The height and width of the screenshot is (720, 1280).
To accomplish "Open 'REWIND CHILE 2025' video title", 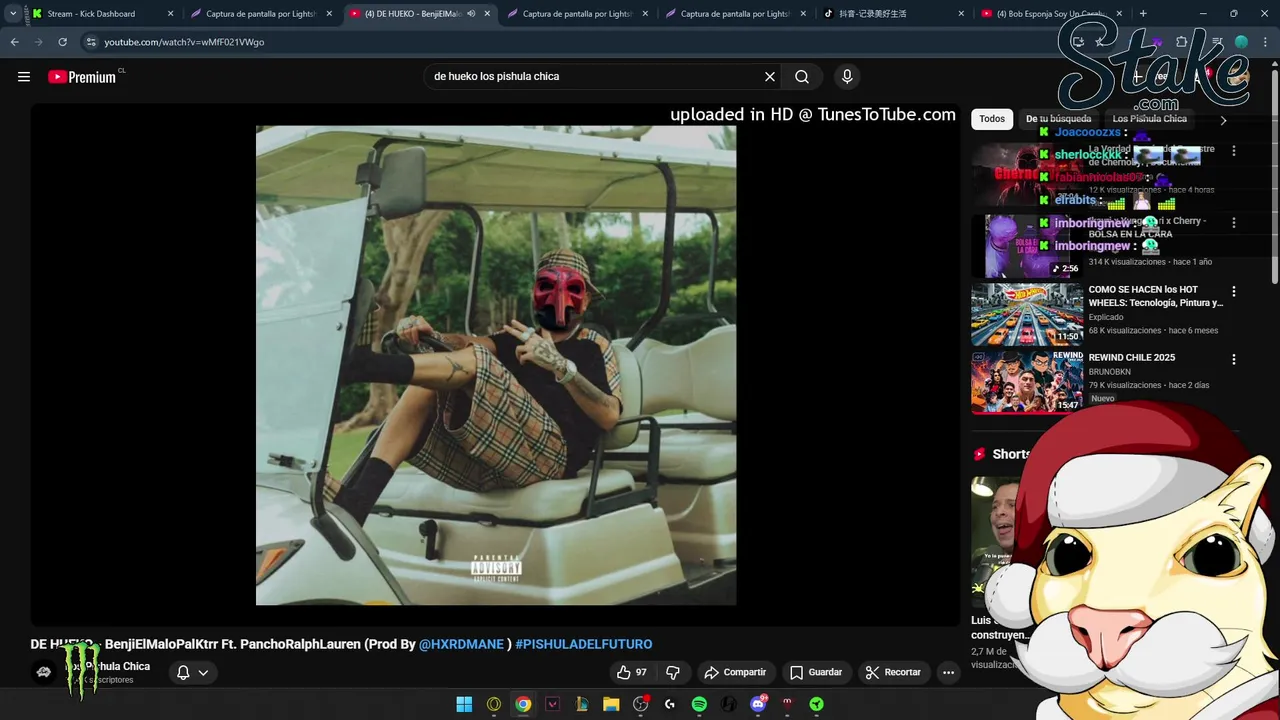I will pos(1131,358).
